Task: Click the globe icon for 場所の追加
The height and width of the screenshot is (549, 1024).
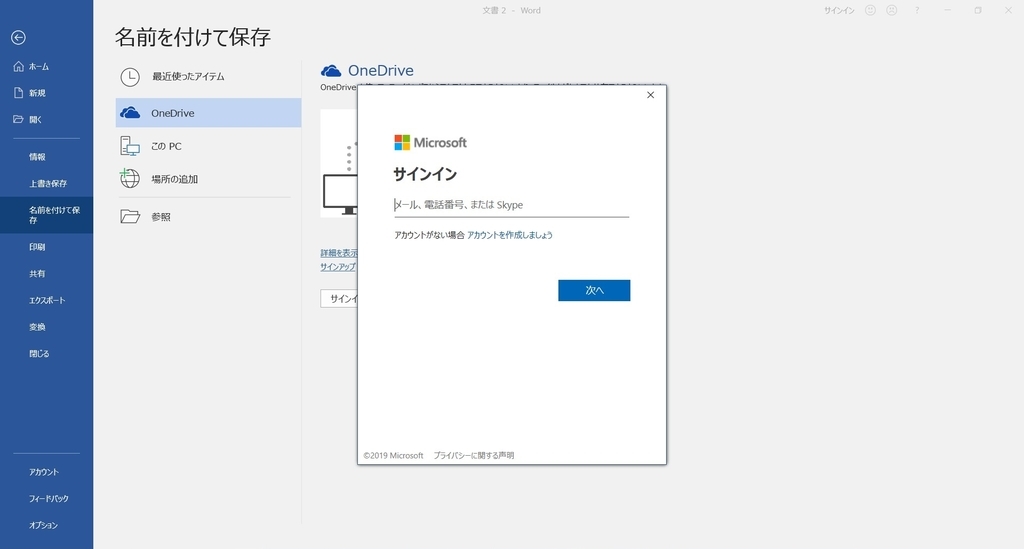Action: [x=130, y=178]
